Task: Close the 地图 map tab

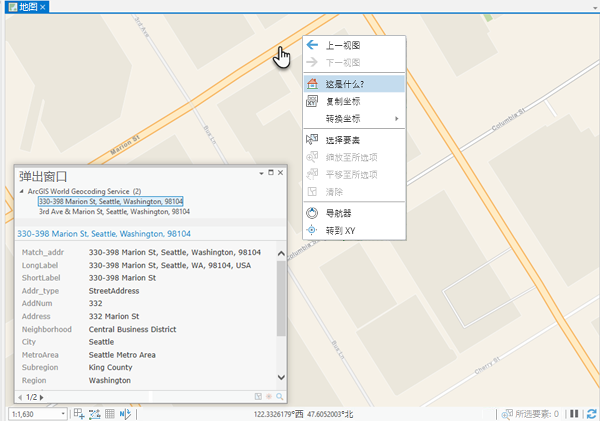Action: click(42, 7)
